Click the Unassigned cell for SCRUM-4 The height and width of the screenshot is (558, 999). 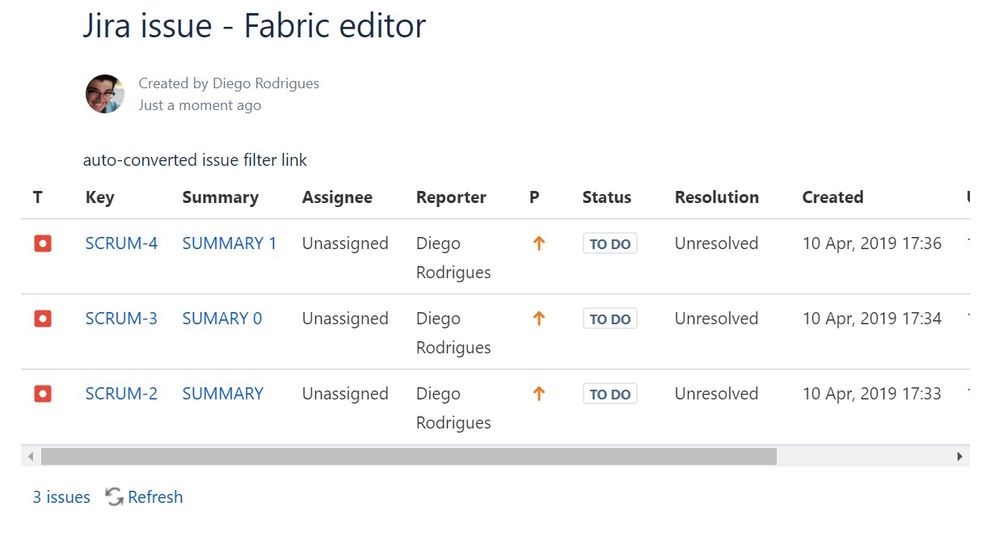point(345,243)
